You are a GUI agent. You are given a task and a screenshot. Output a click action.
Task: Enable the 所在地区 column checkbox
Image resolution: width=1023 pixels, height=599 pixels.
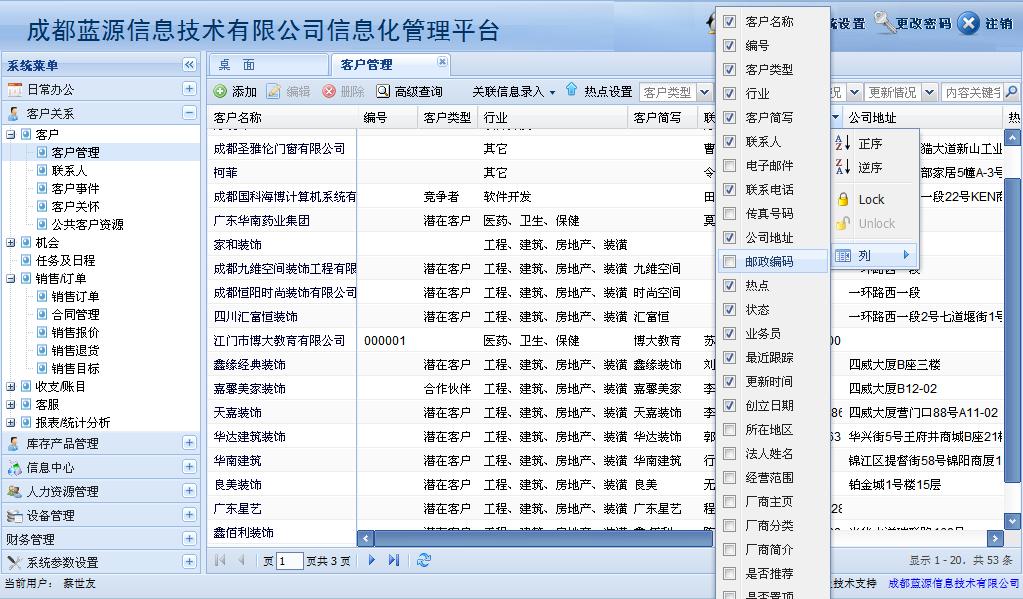click(x=729, y=429)
